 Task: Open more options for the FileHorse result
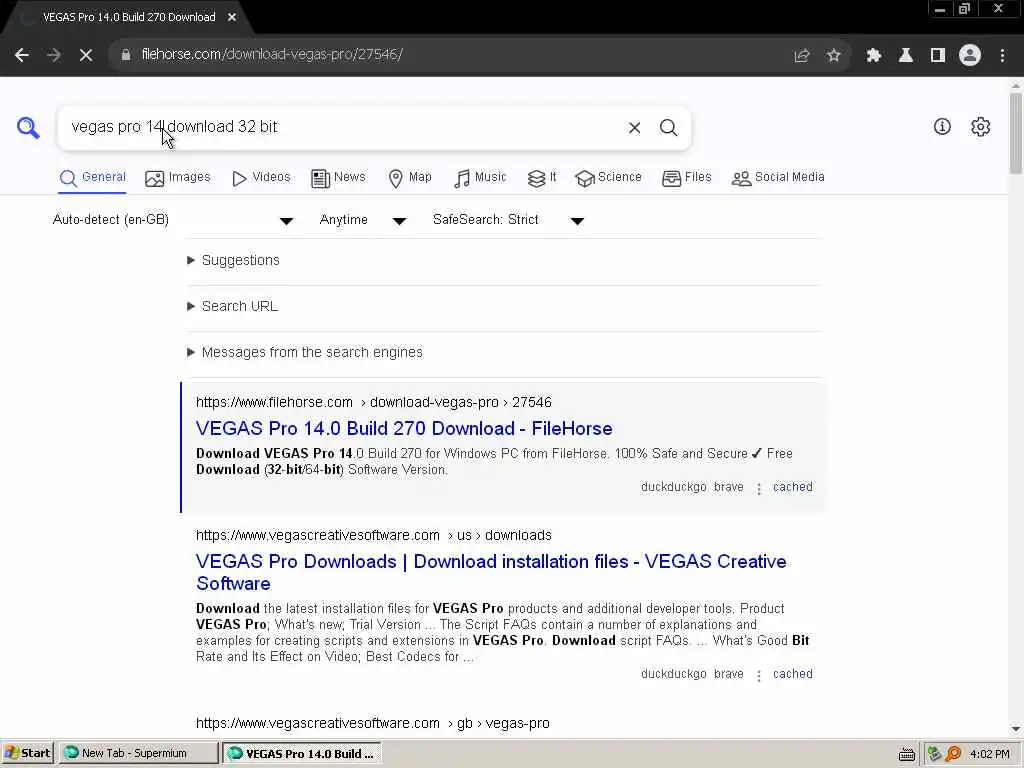coord(759,488)
